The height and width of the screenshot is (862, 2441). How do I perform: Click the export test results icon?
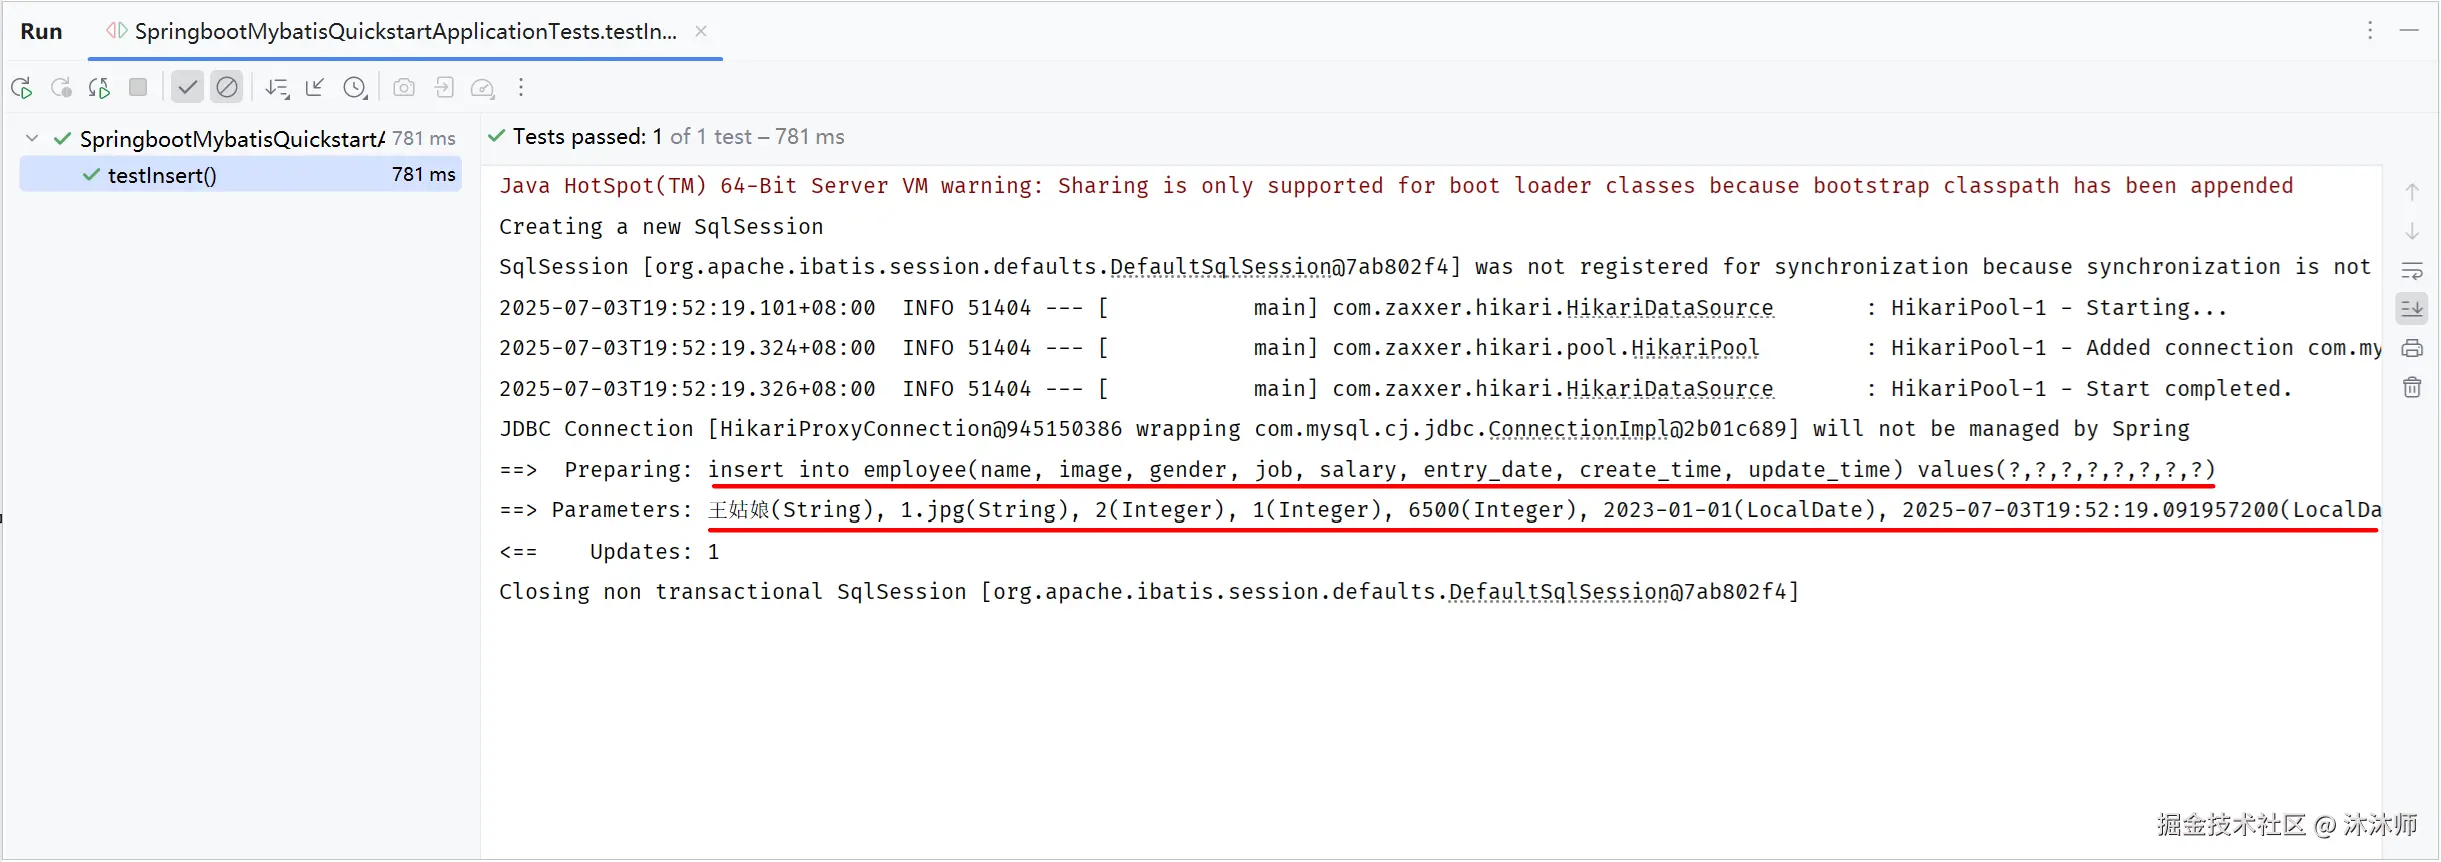click(444, 88)
